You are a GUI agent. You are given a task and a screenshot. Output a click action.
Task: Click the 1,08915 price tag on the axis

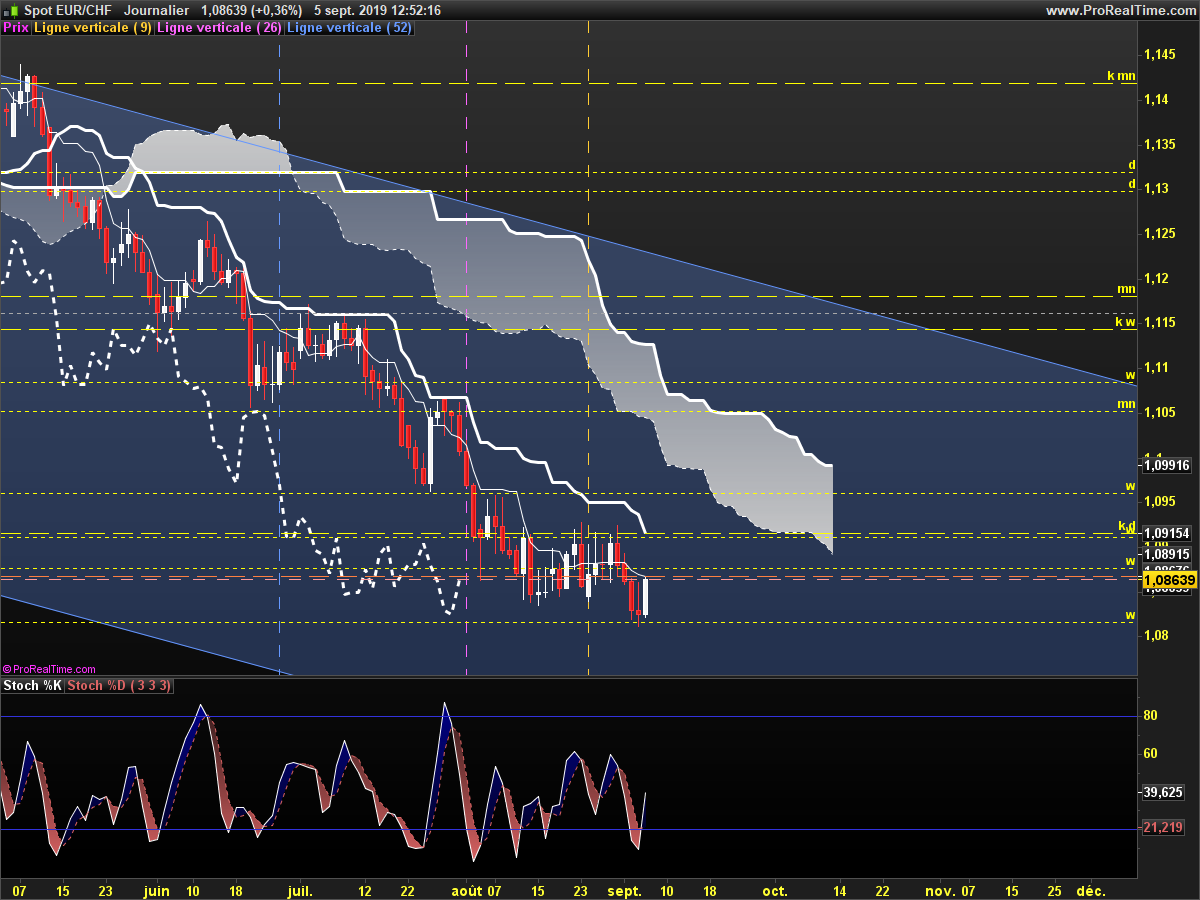(1166, 554)
